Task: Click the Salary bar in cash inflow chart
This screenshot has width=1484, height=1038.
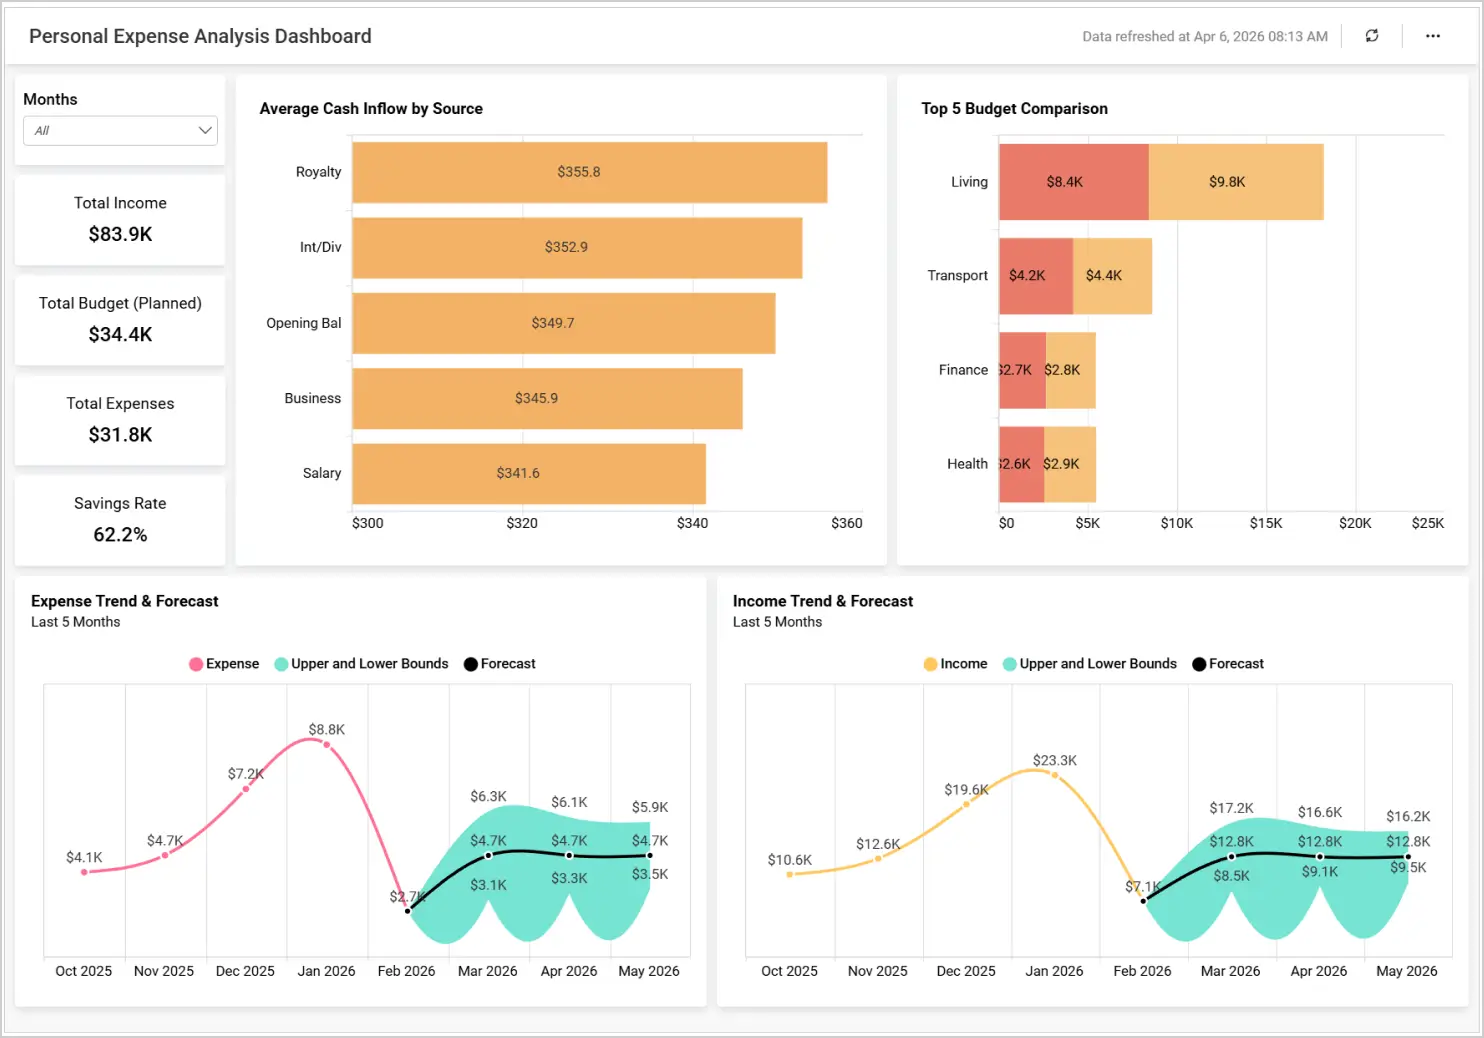Action: click(527, 474)
